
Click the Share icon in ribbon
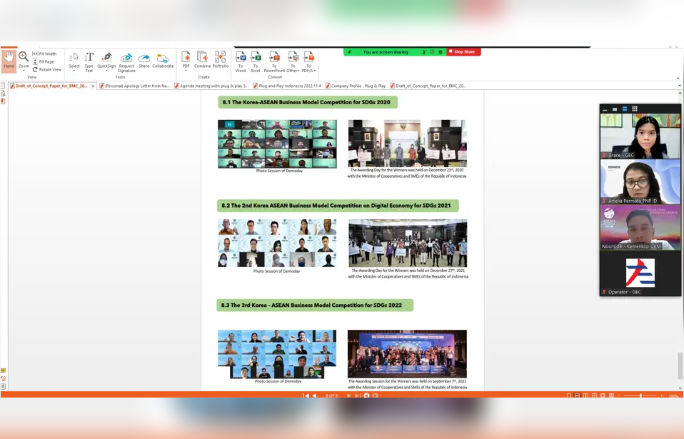pos(145,61)
